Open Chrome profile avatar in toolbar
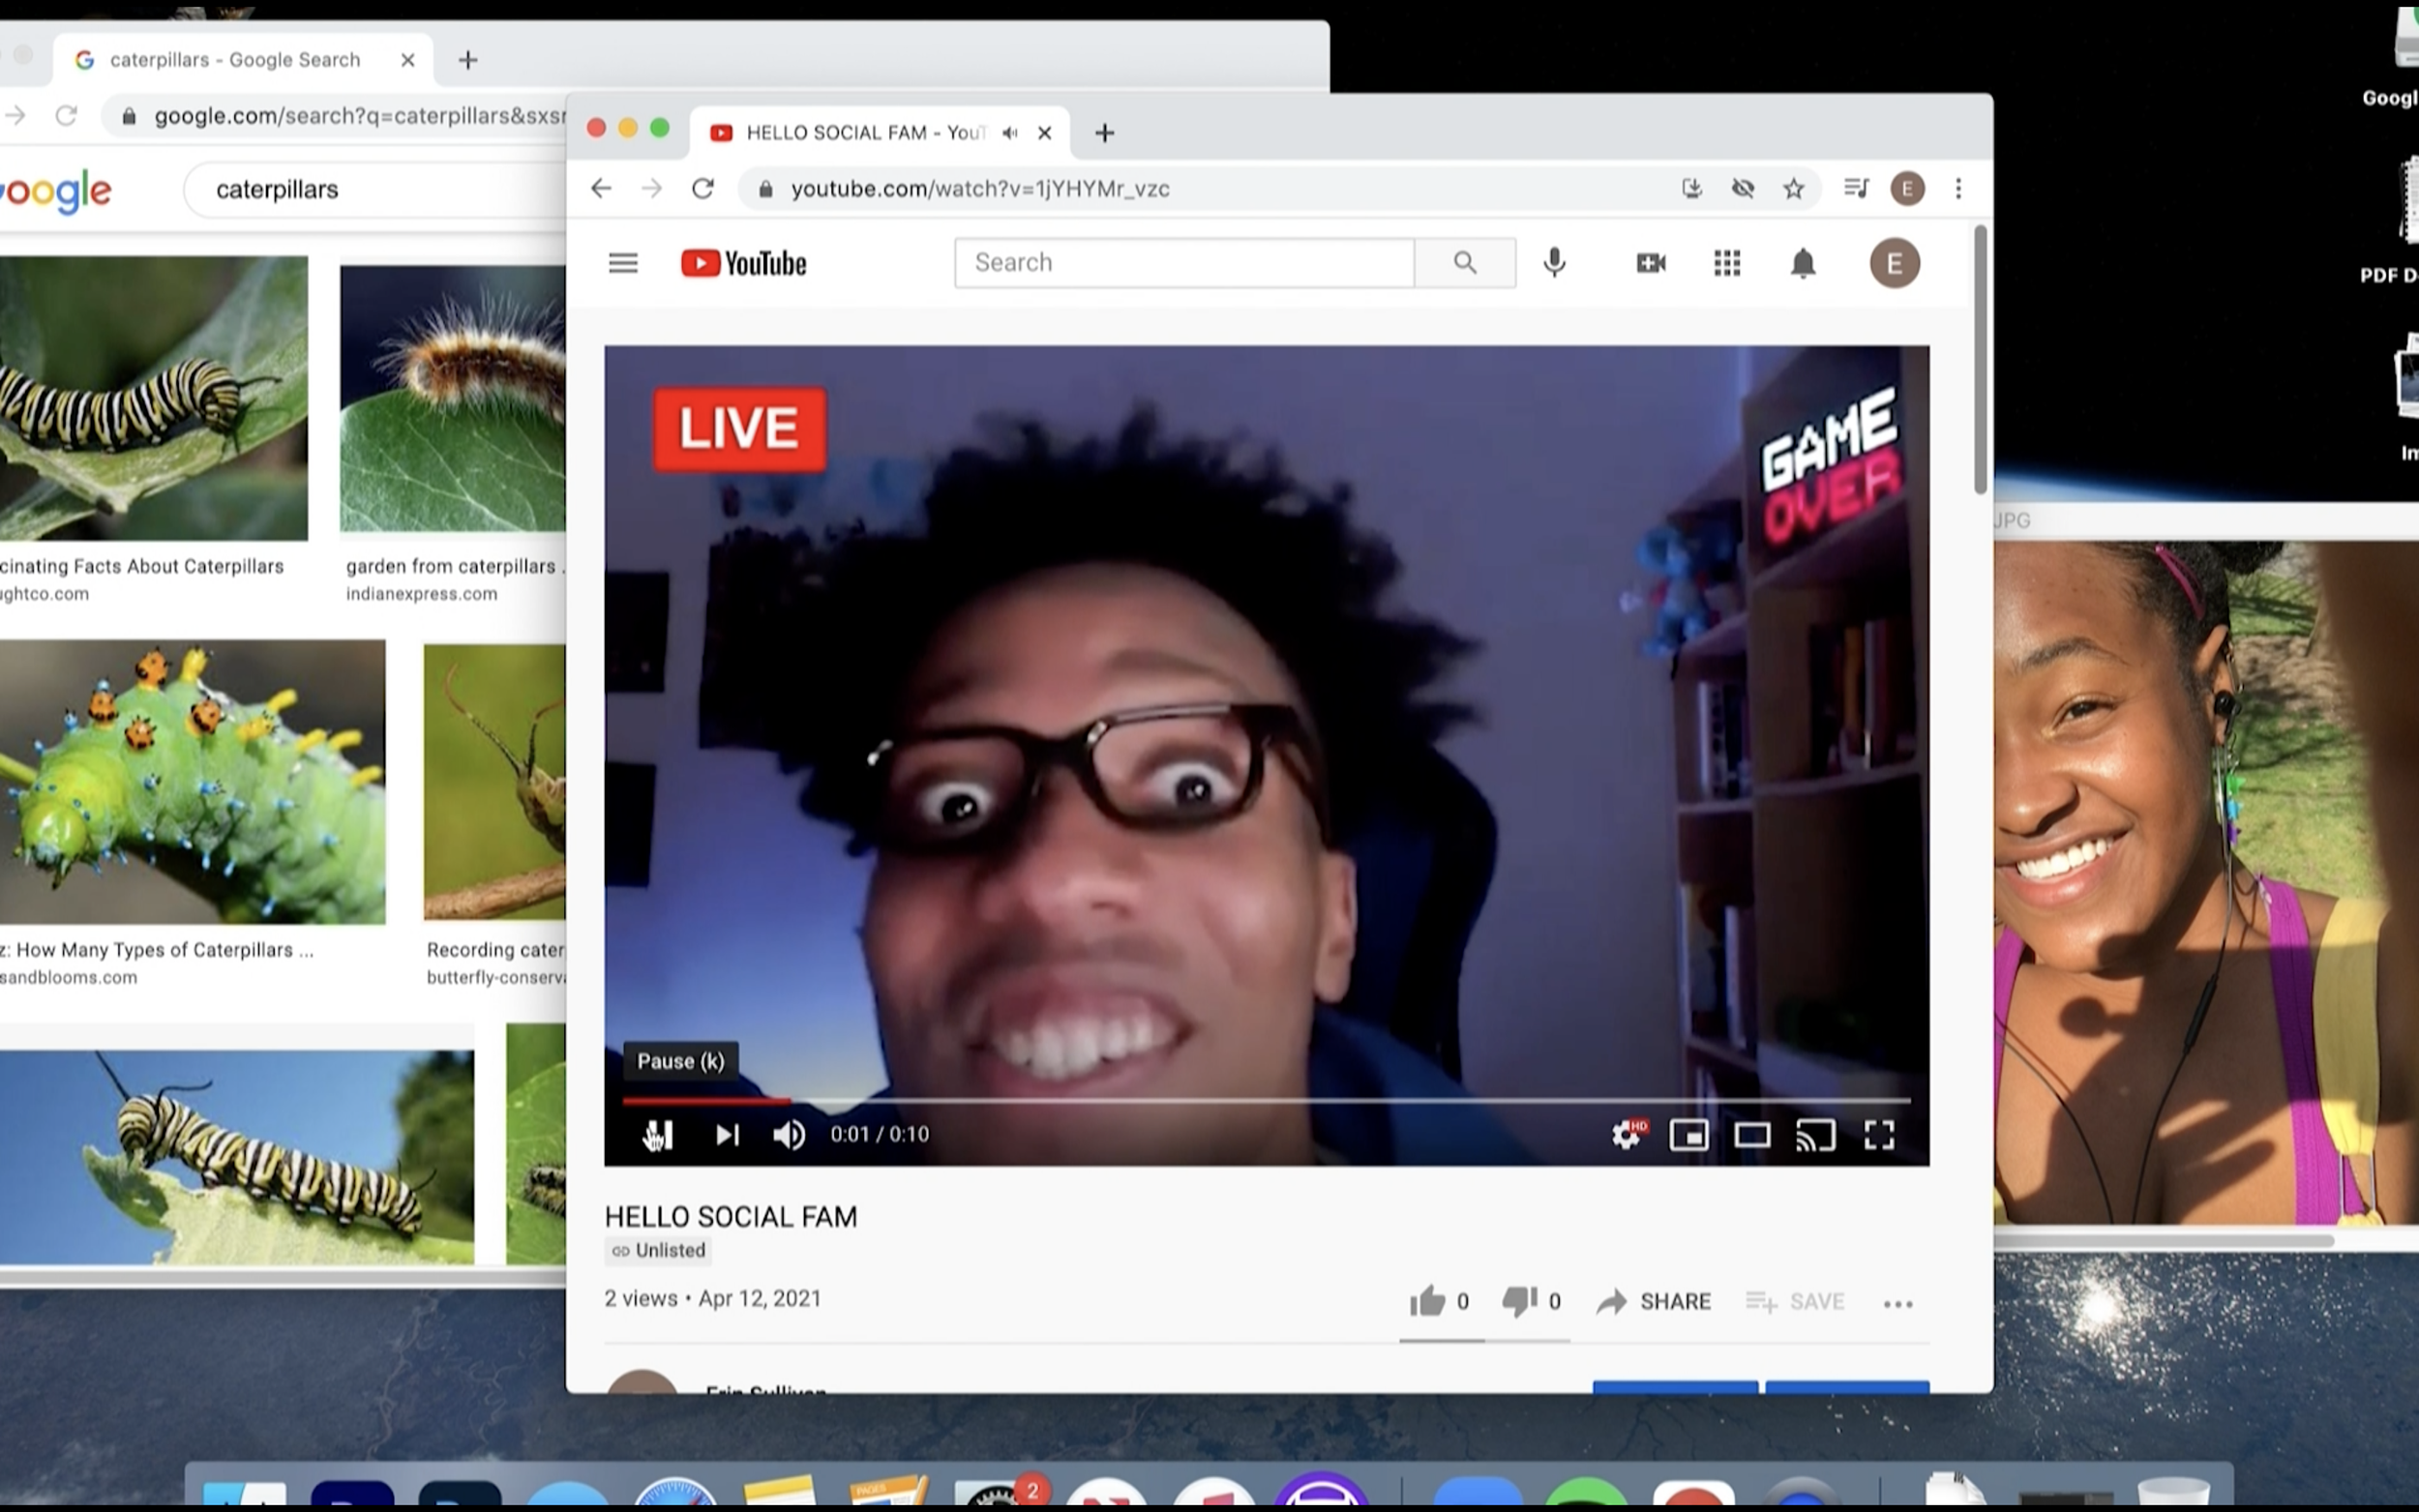This screenshot has width=2419, height=1512. coord(1908,188)
